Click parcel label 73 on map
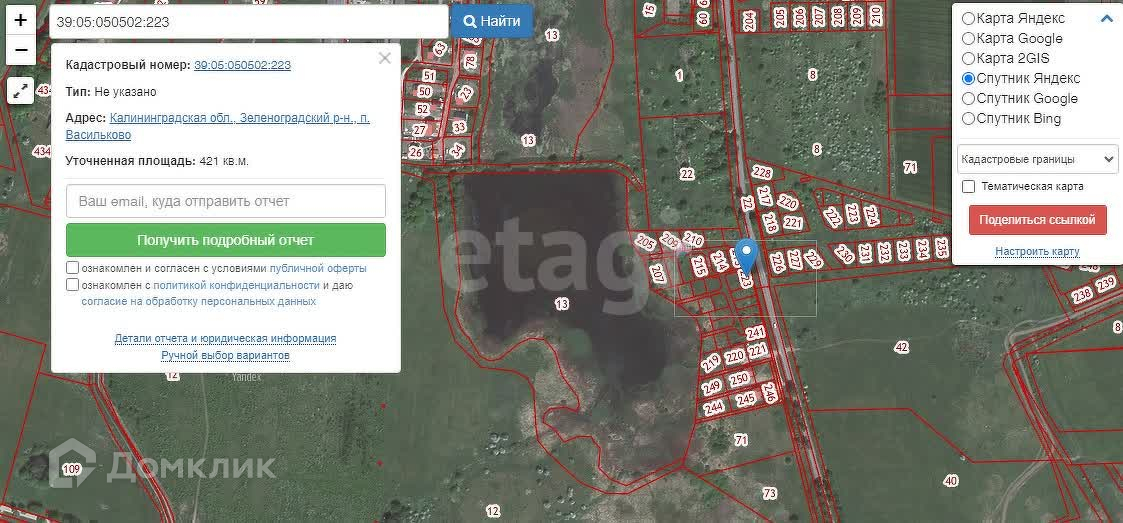This screenshot has width=1123, height=523. 770,493
